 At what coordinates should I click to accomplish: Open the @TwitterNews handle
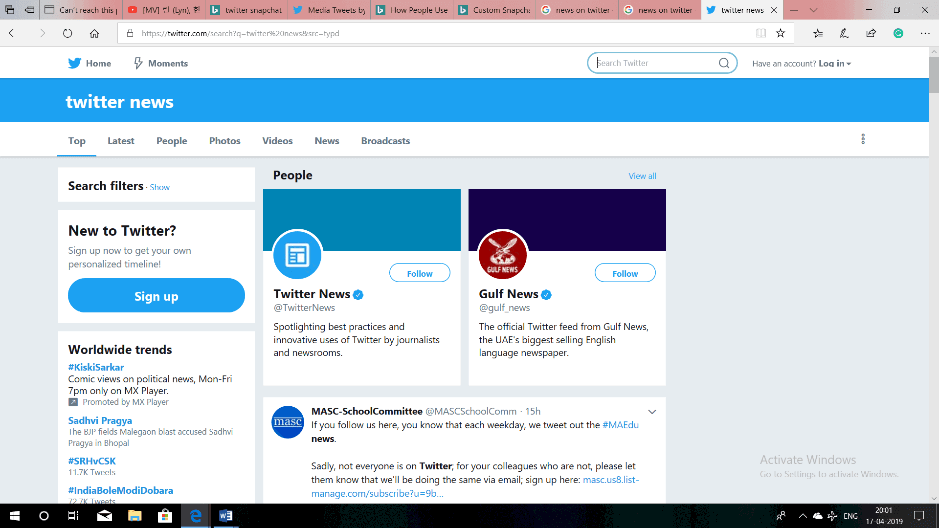pos(304,308)
